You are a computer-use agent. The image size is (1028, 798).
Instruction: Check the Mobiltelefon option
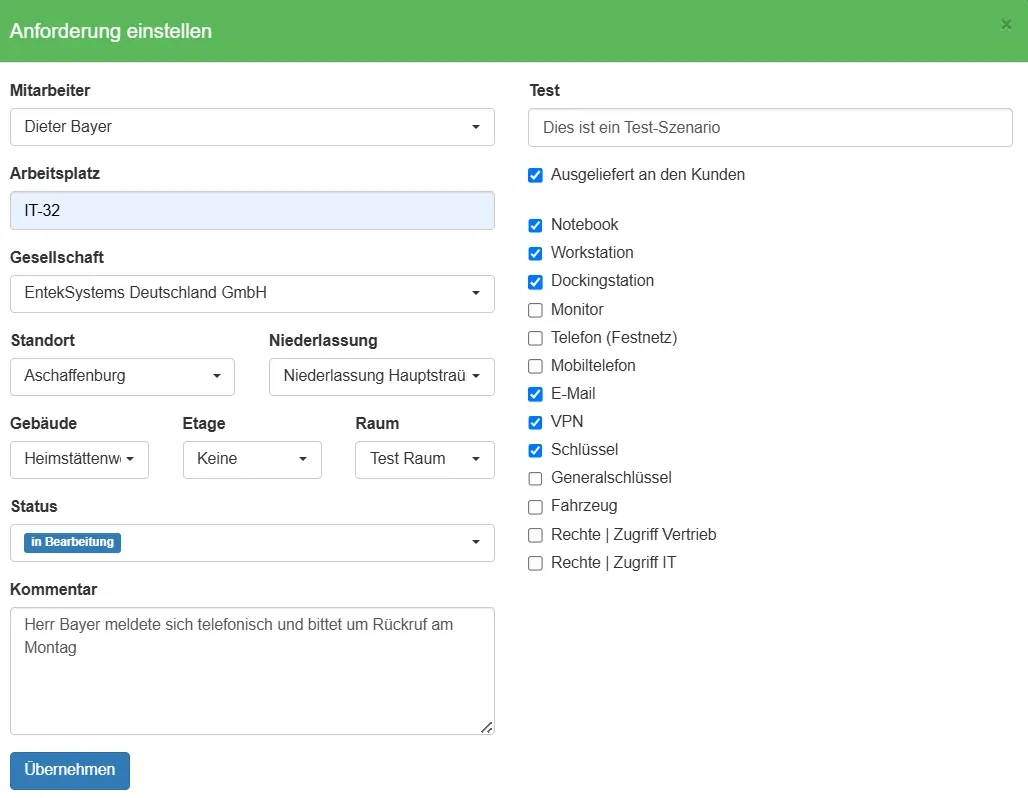536,366
